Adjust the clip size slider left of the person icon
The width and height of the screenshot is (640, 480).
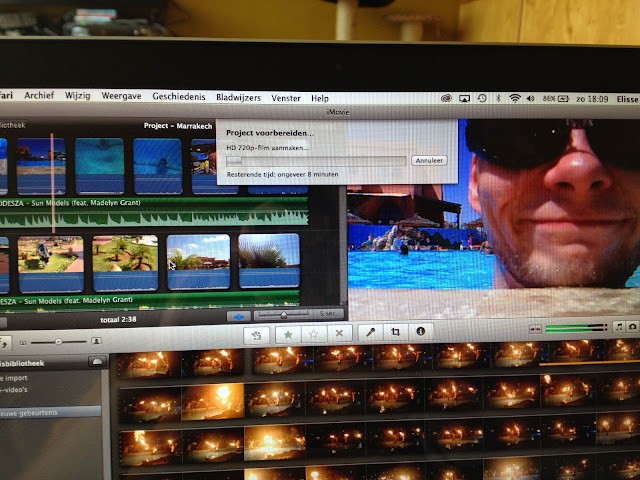[x=58, y=342]
